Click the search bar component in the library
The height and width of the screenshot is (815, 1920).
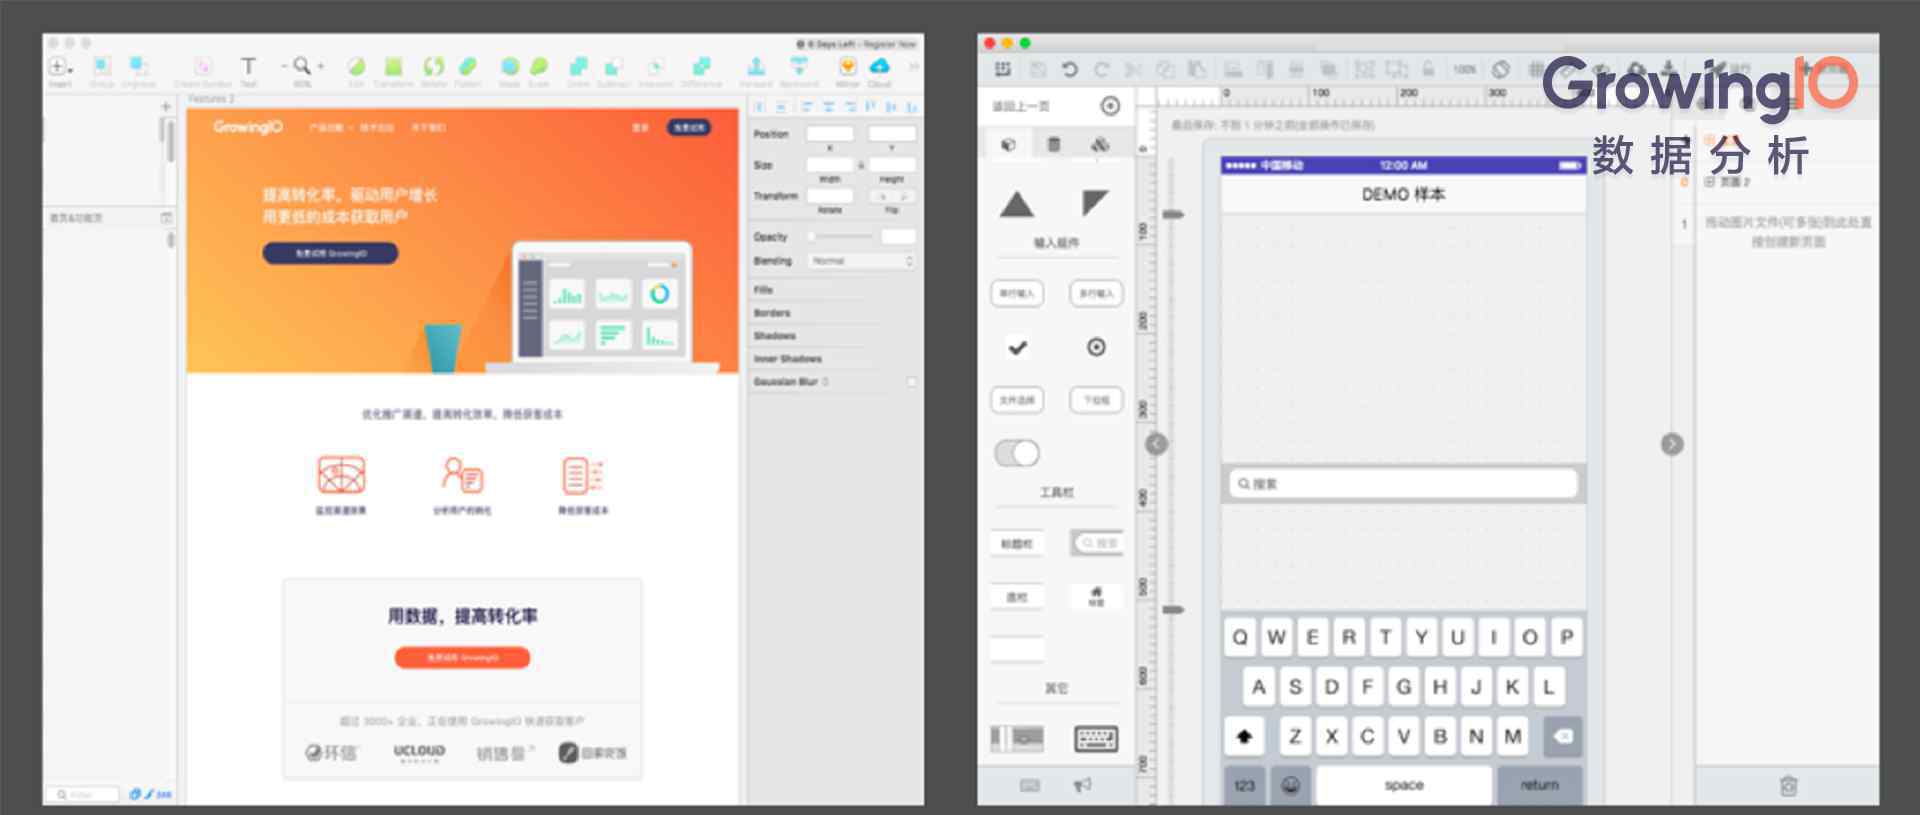pyautogui.click(x=1097, y=543)
